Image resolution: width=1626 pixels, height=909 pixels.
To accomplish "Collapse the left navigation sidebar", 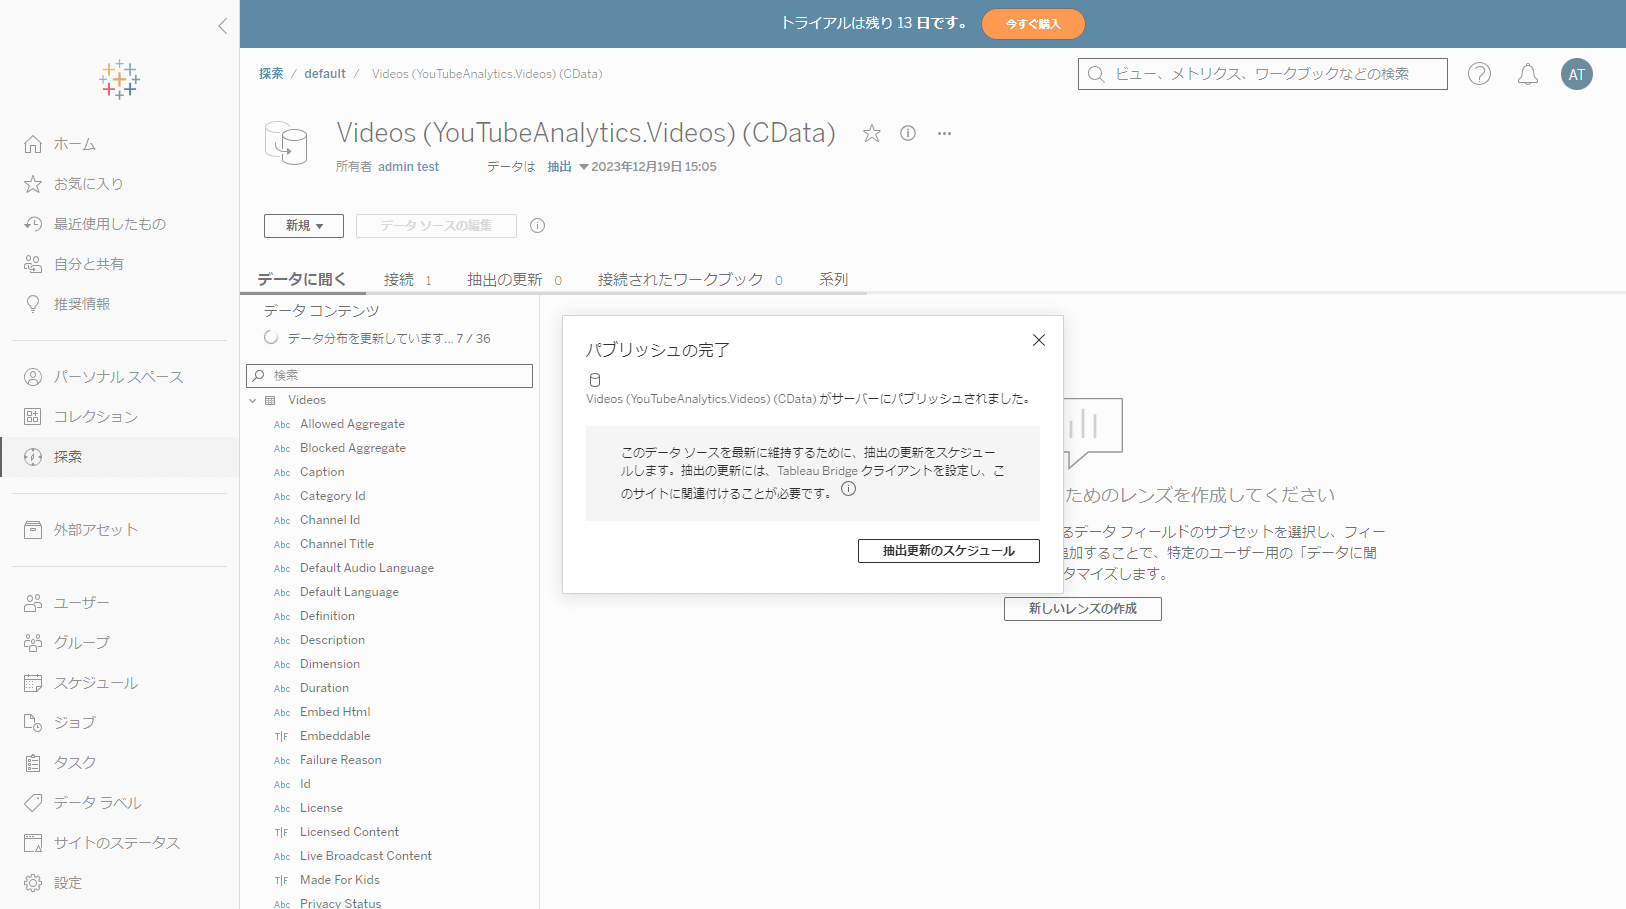I will (x=222, y=26).
